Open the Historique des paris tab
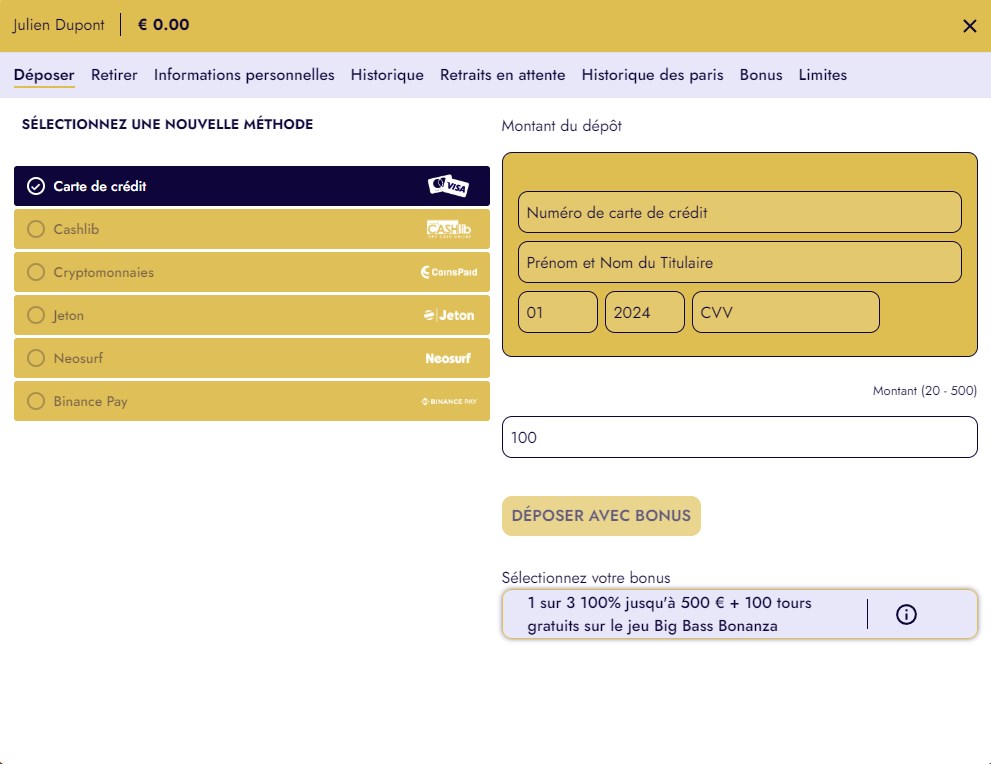991x764 pixels. coord(652,75)
